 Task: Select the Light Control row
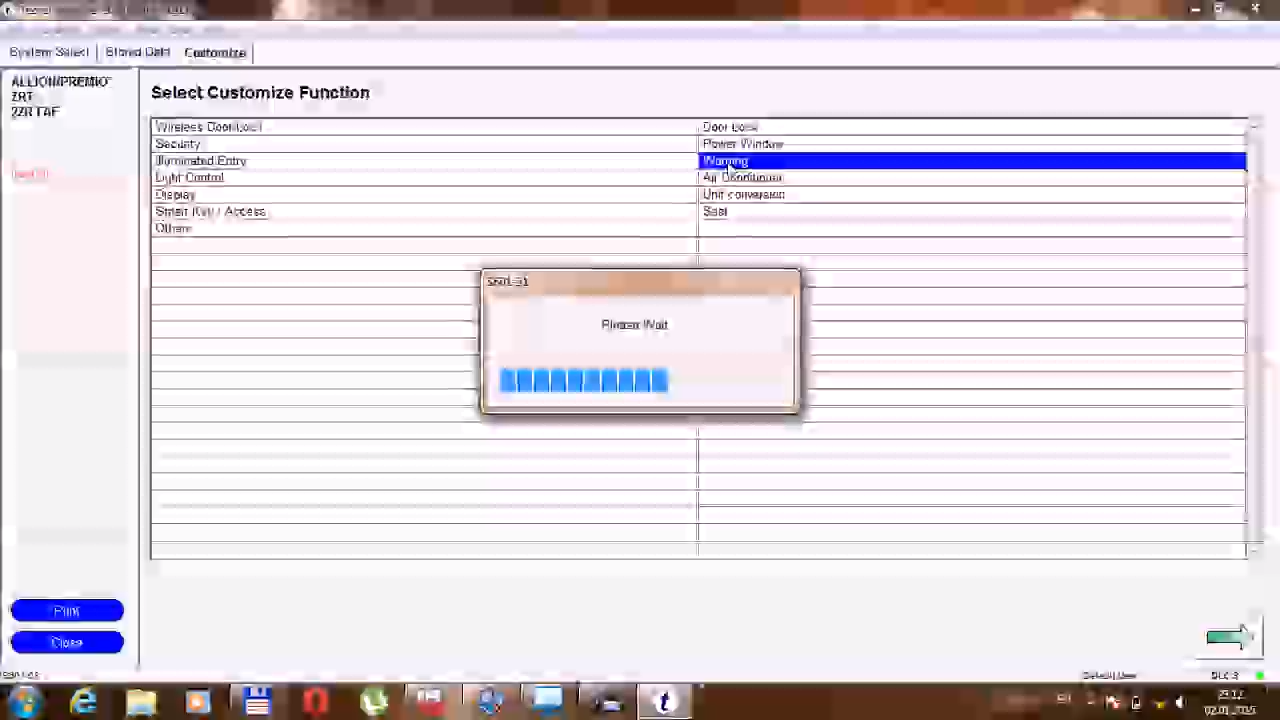[424, 178]
